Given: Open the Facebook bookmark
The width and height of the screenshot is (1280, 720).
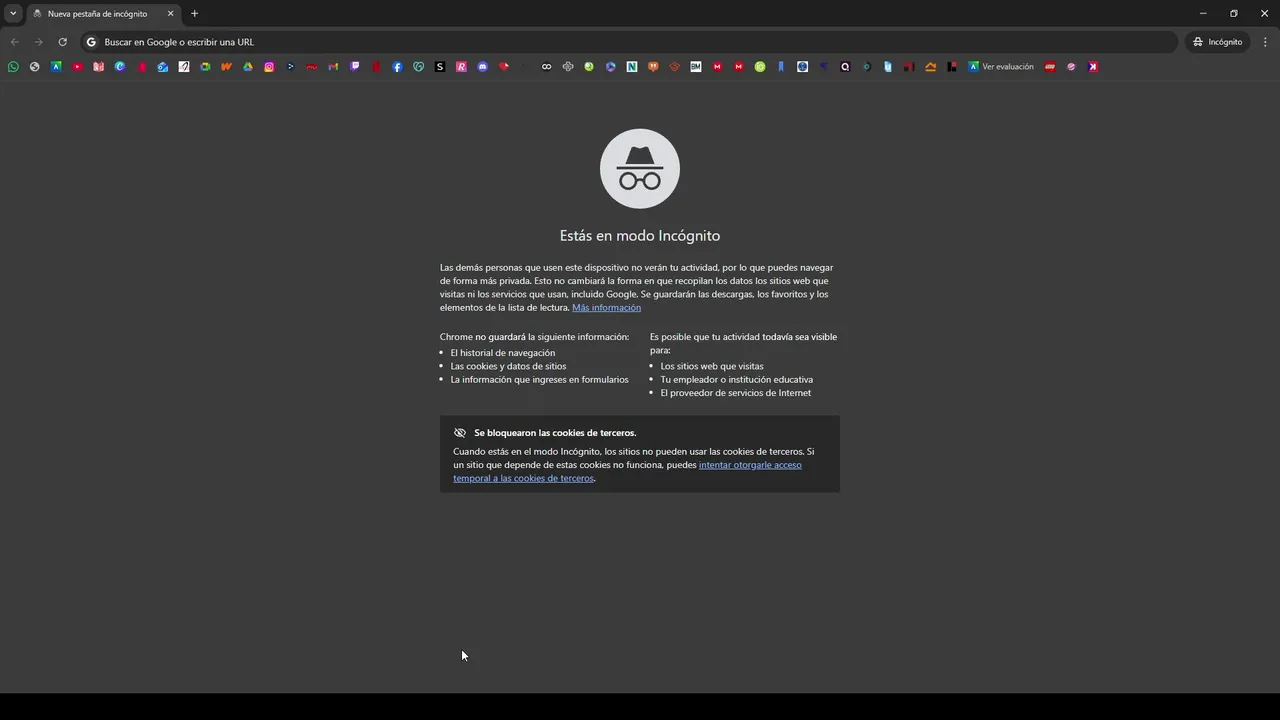Looking at the screenshot, I should pos(397,67).
